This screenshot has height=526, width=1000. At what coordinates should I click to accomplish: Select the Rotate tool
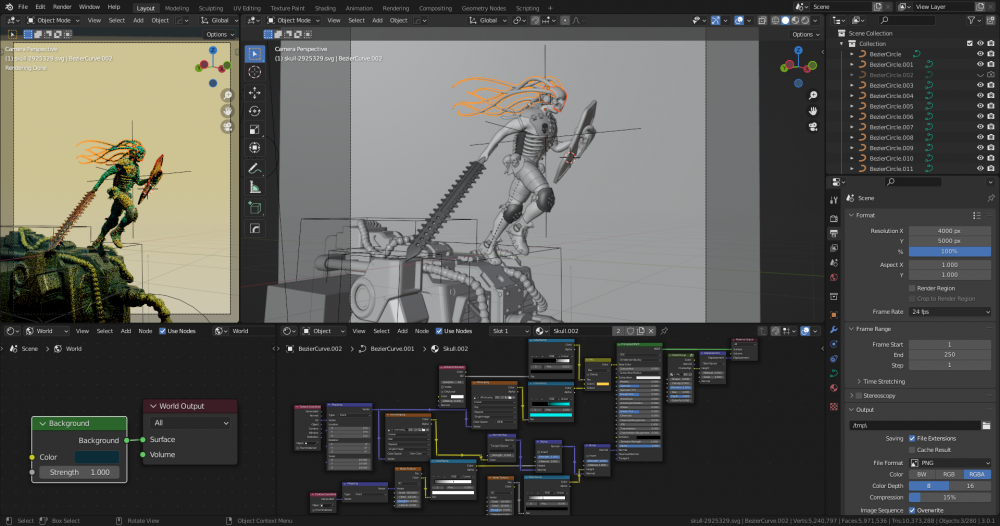point(254,111)
